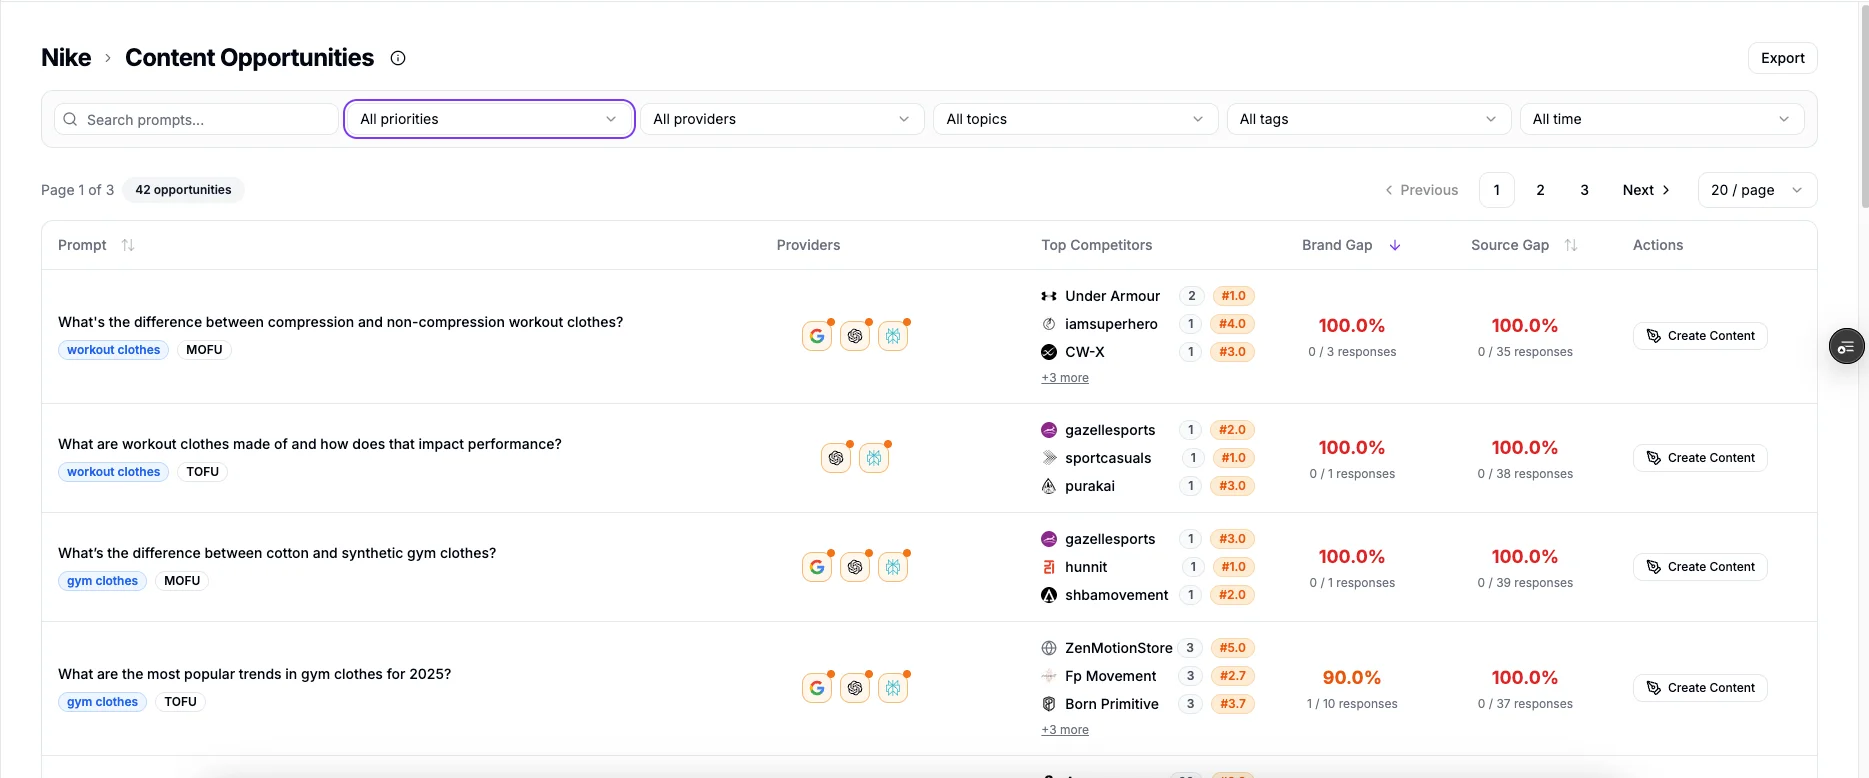Click the Next page button
Viewport: 1869px width, 778px height.
click(1646, 190)
